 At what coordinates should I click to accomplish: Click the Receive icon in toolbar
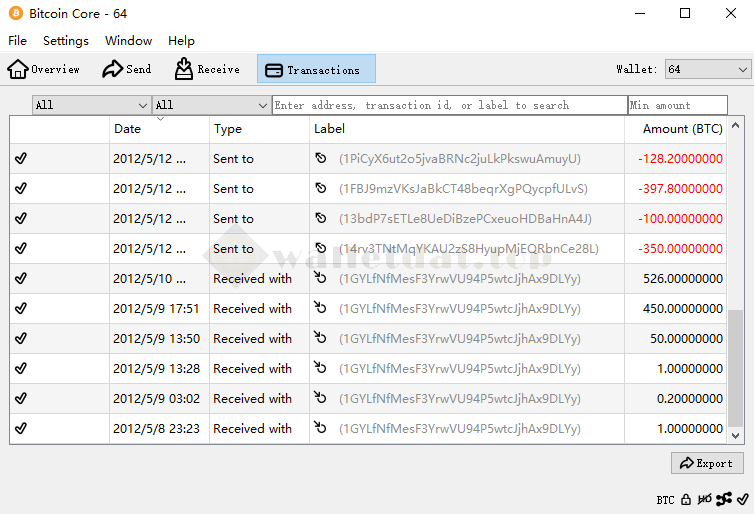click(184, 69)
